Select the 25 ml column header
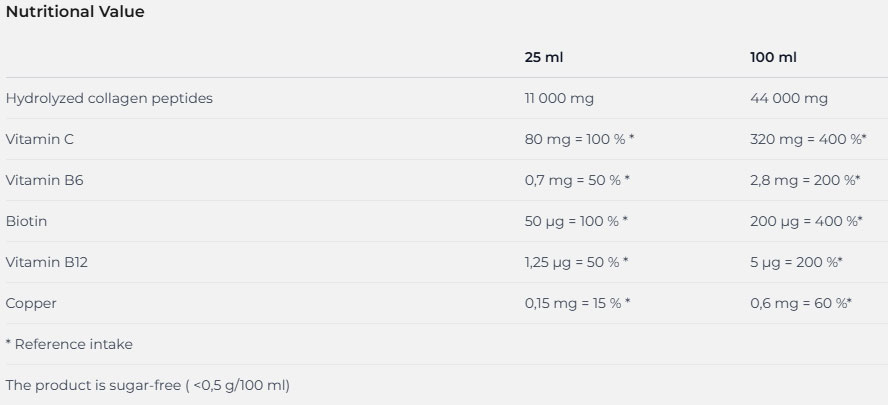 [544, 57]
